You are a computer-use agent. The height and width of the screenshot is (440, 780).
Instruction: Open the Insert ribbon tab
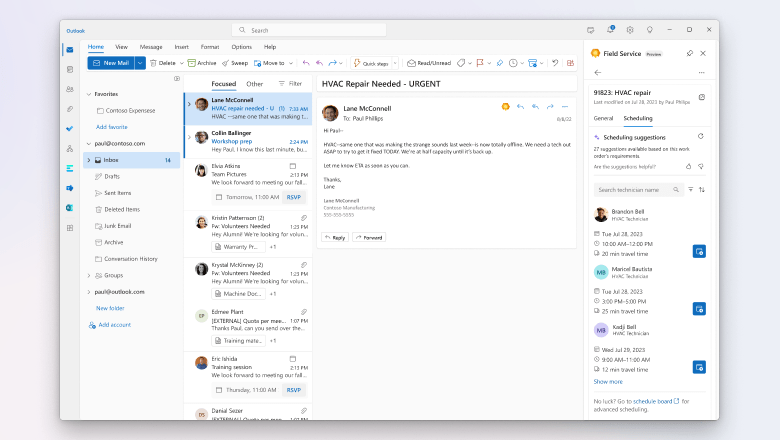pyautogui.click(x=181, y=47)
